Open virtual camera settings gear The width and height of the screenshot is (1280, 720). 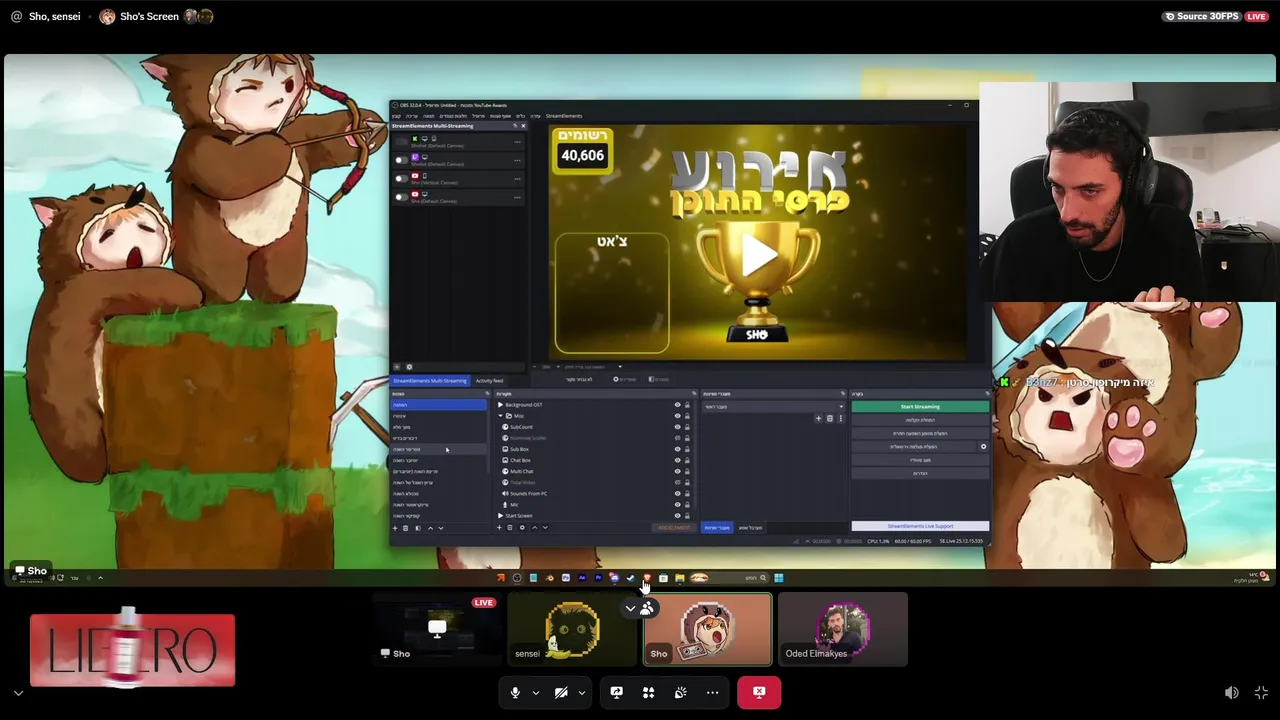(983, 446)
